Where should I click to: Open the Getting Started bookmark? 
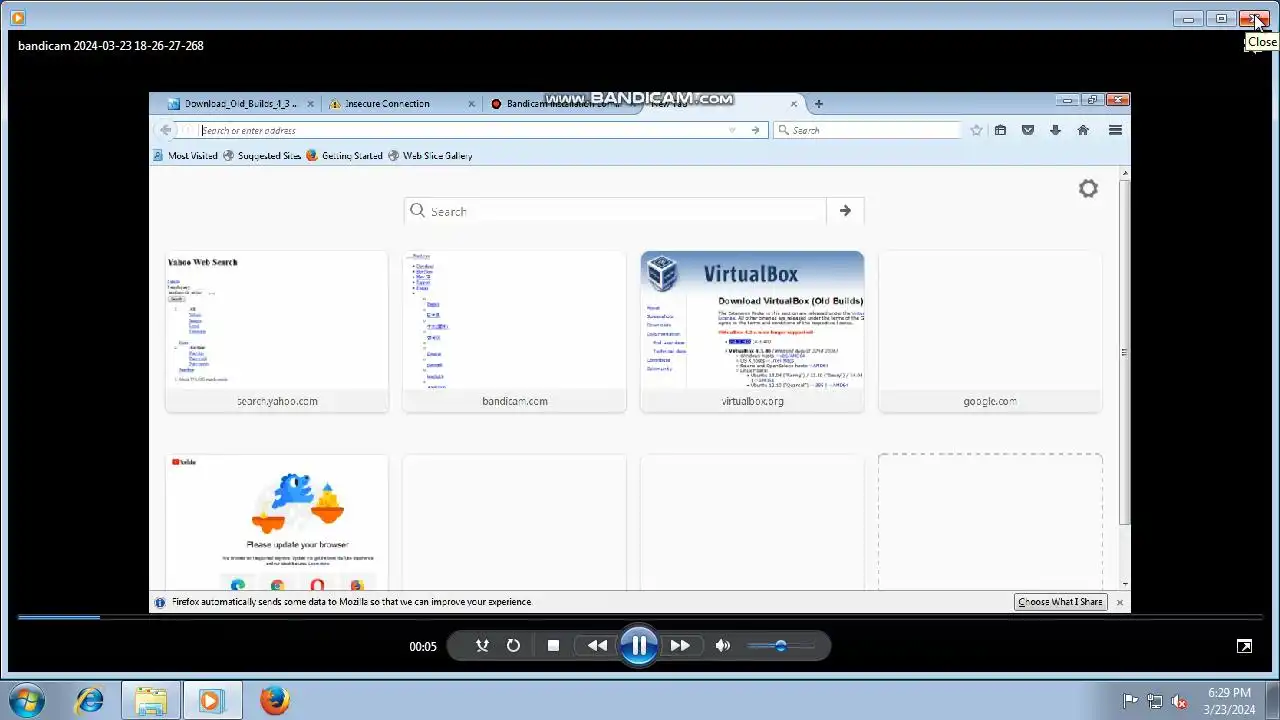pyautogui.click(x=345, y=156)
